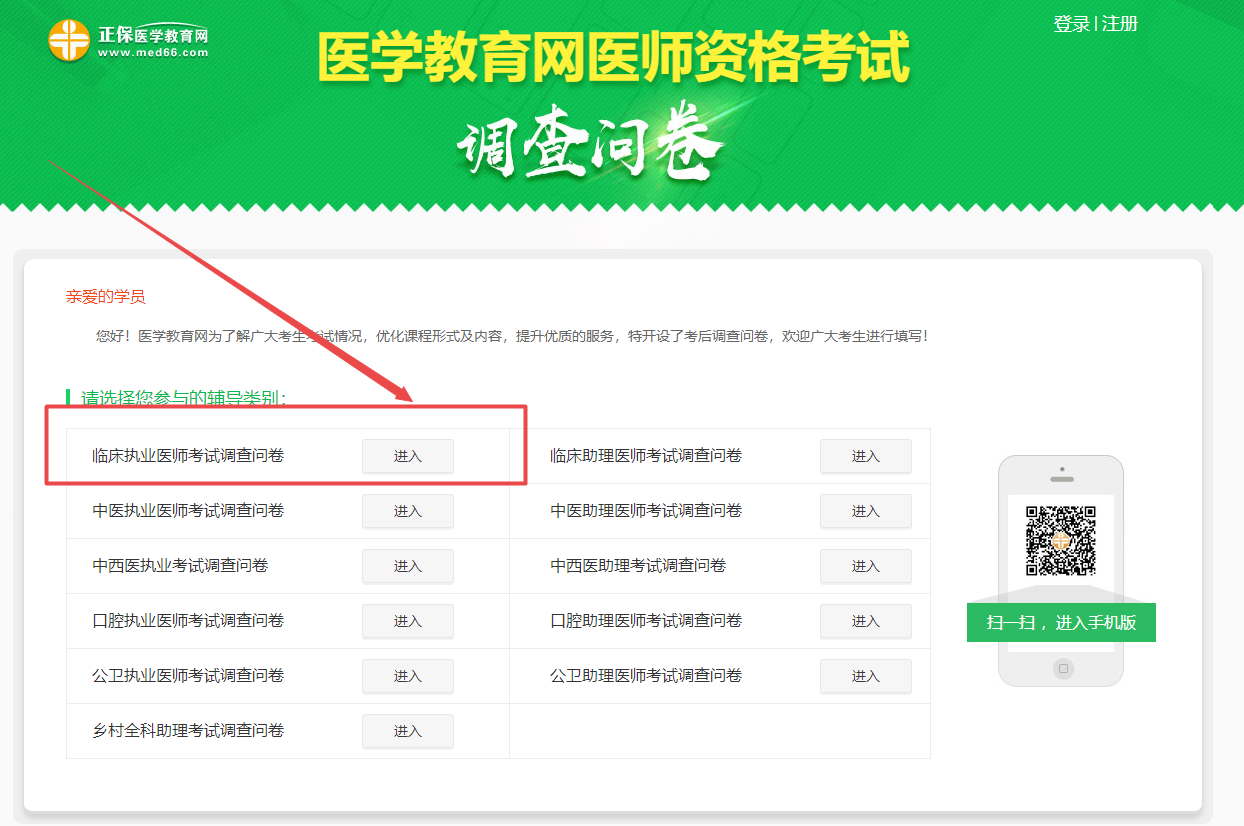
Task: Enter 临床执业医师考试调查问卷 survey
Action: [x=407, y=456]
